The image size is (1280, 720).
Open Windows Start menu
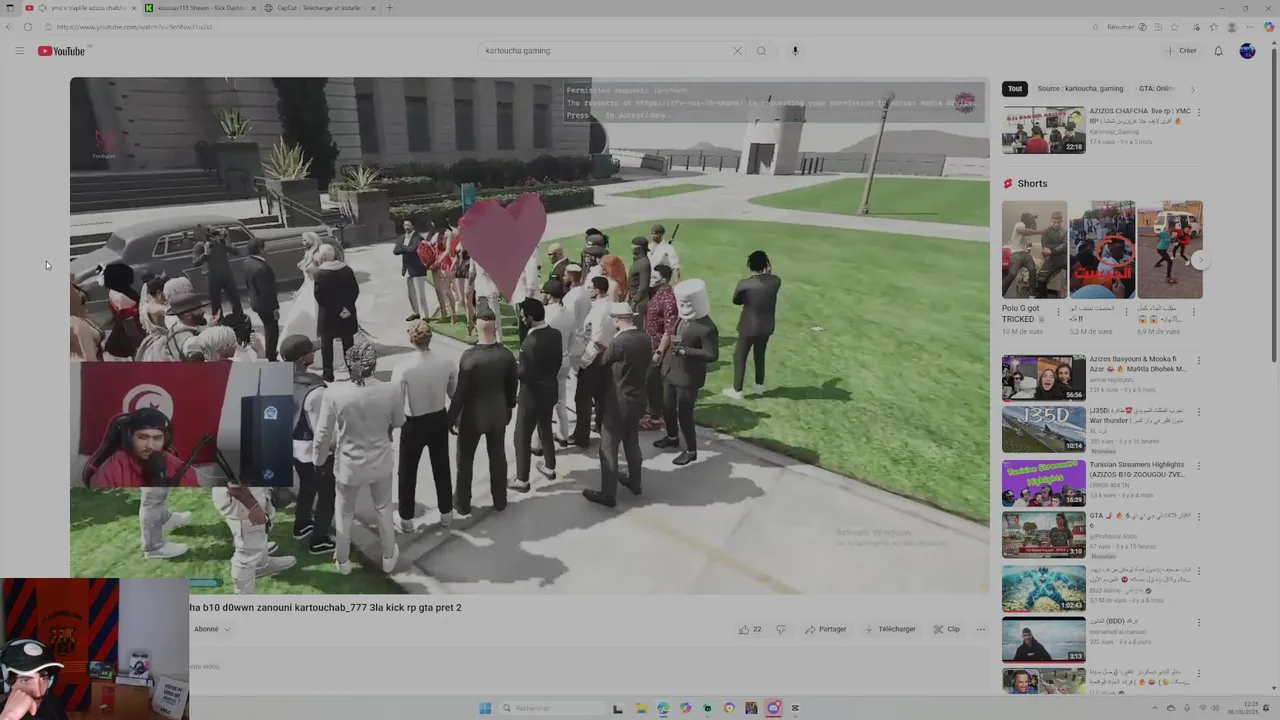485,708
